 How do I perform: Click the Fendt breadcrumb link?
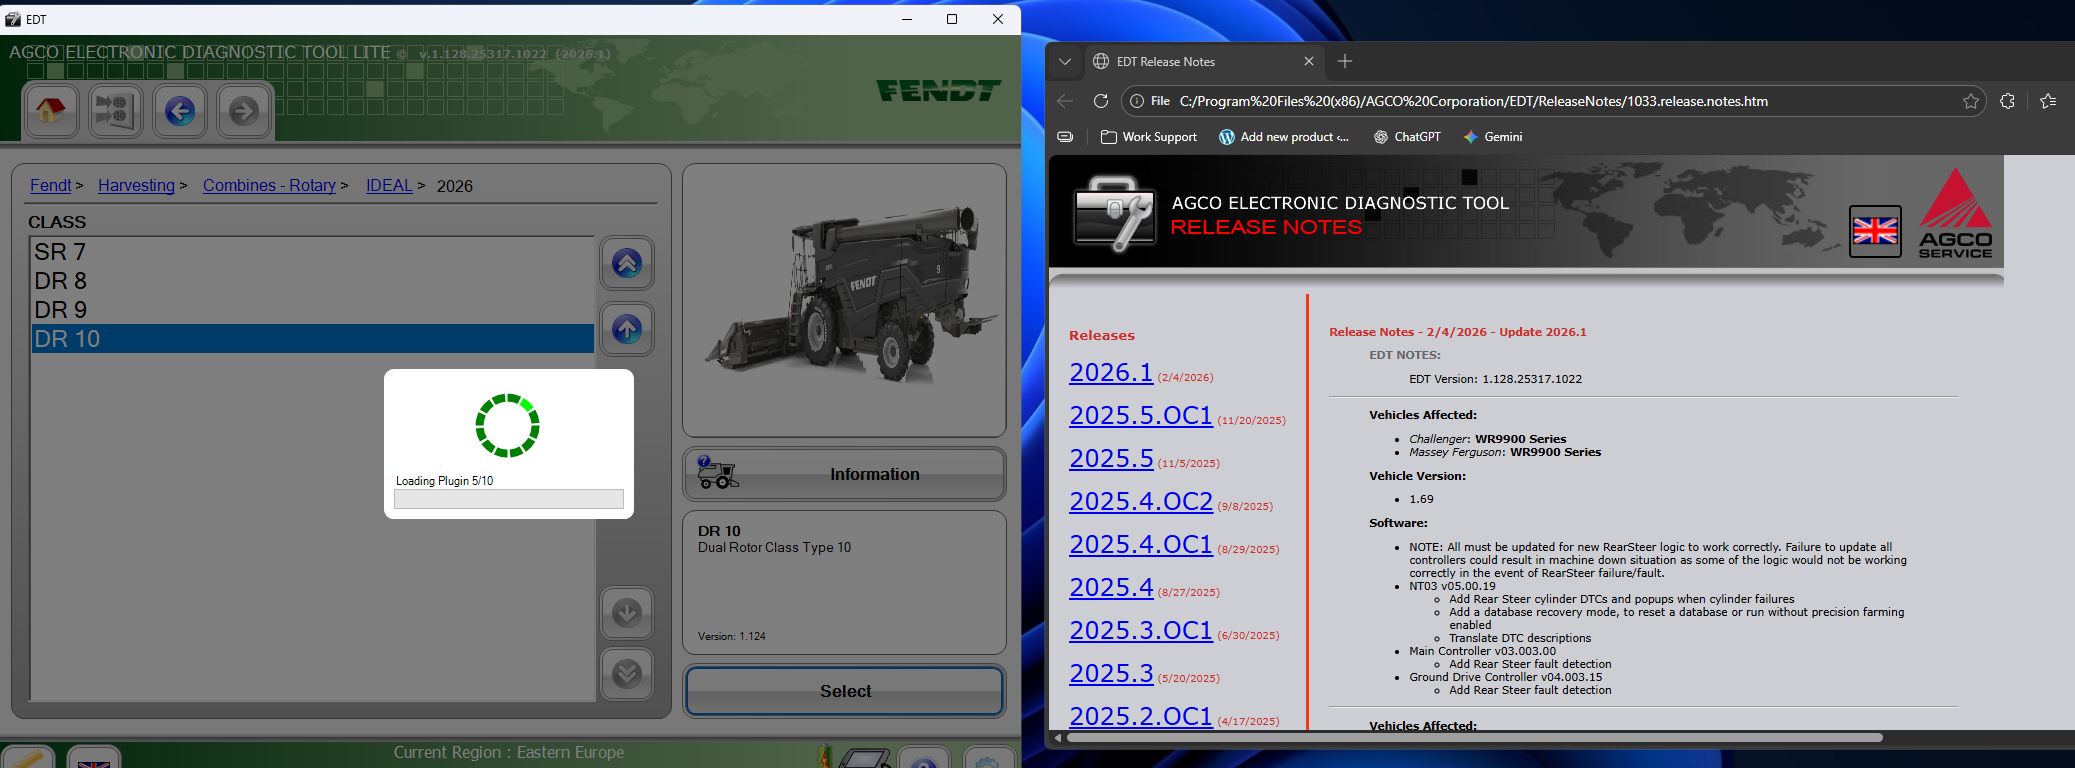pos(50,185)
